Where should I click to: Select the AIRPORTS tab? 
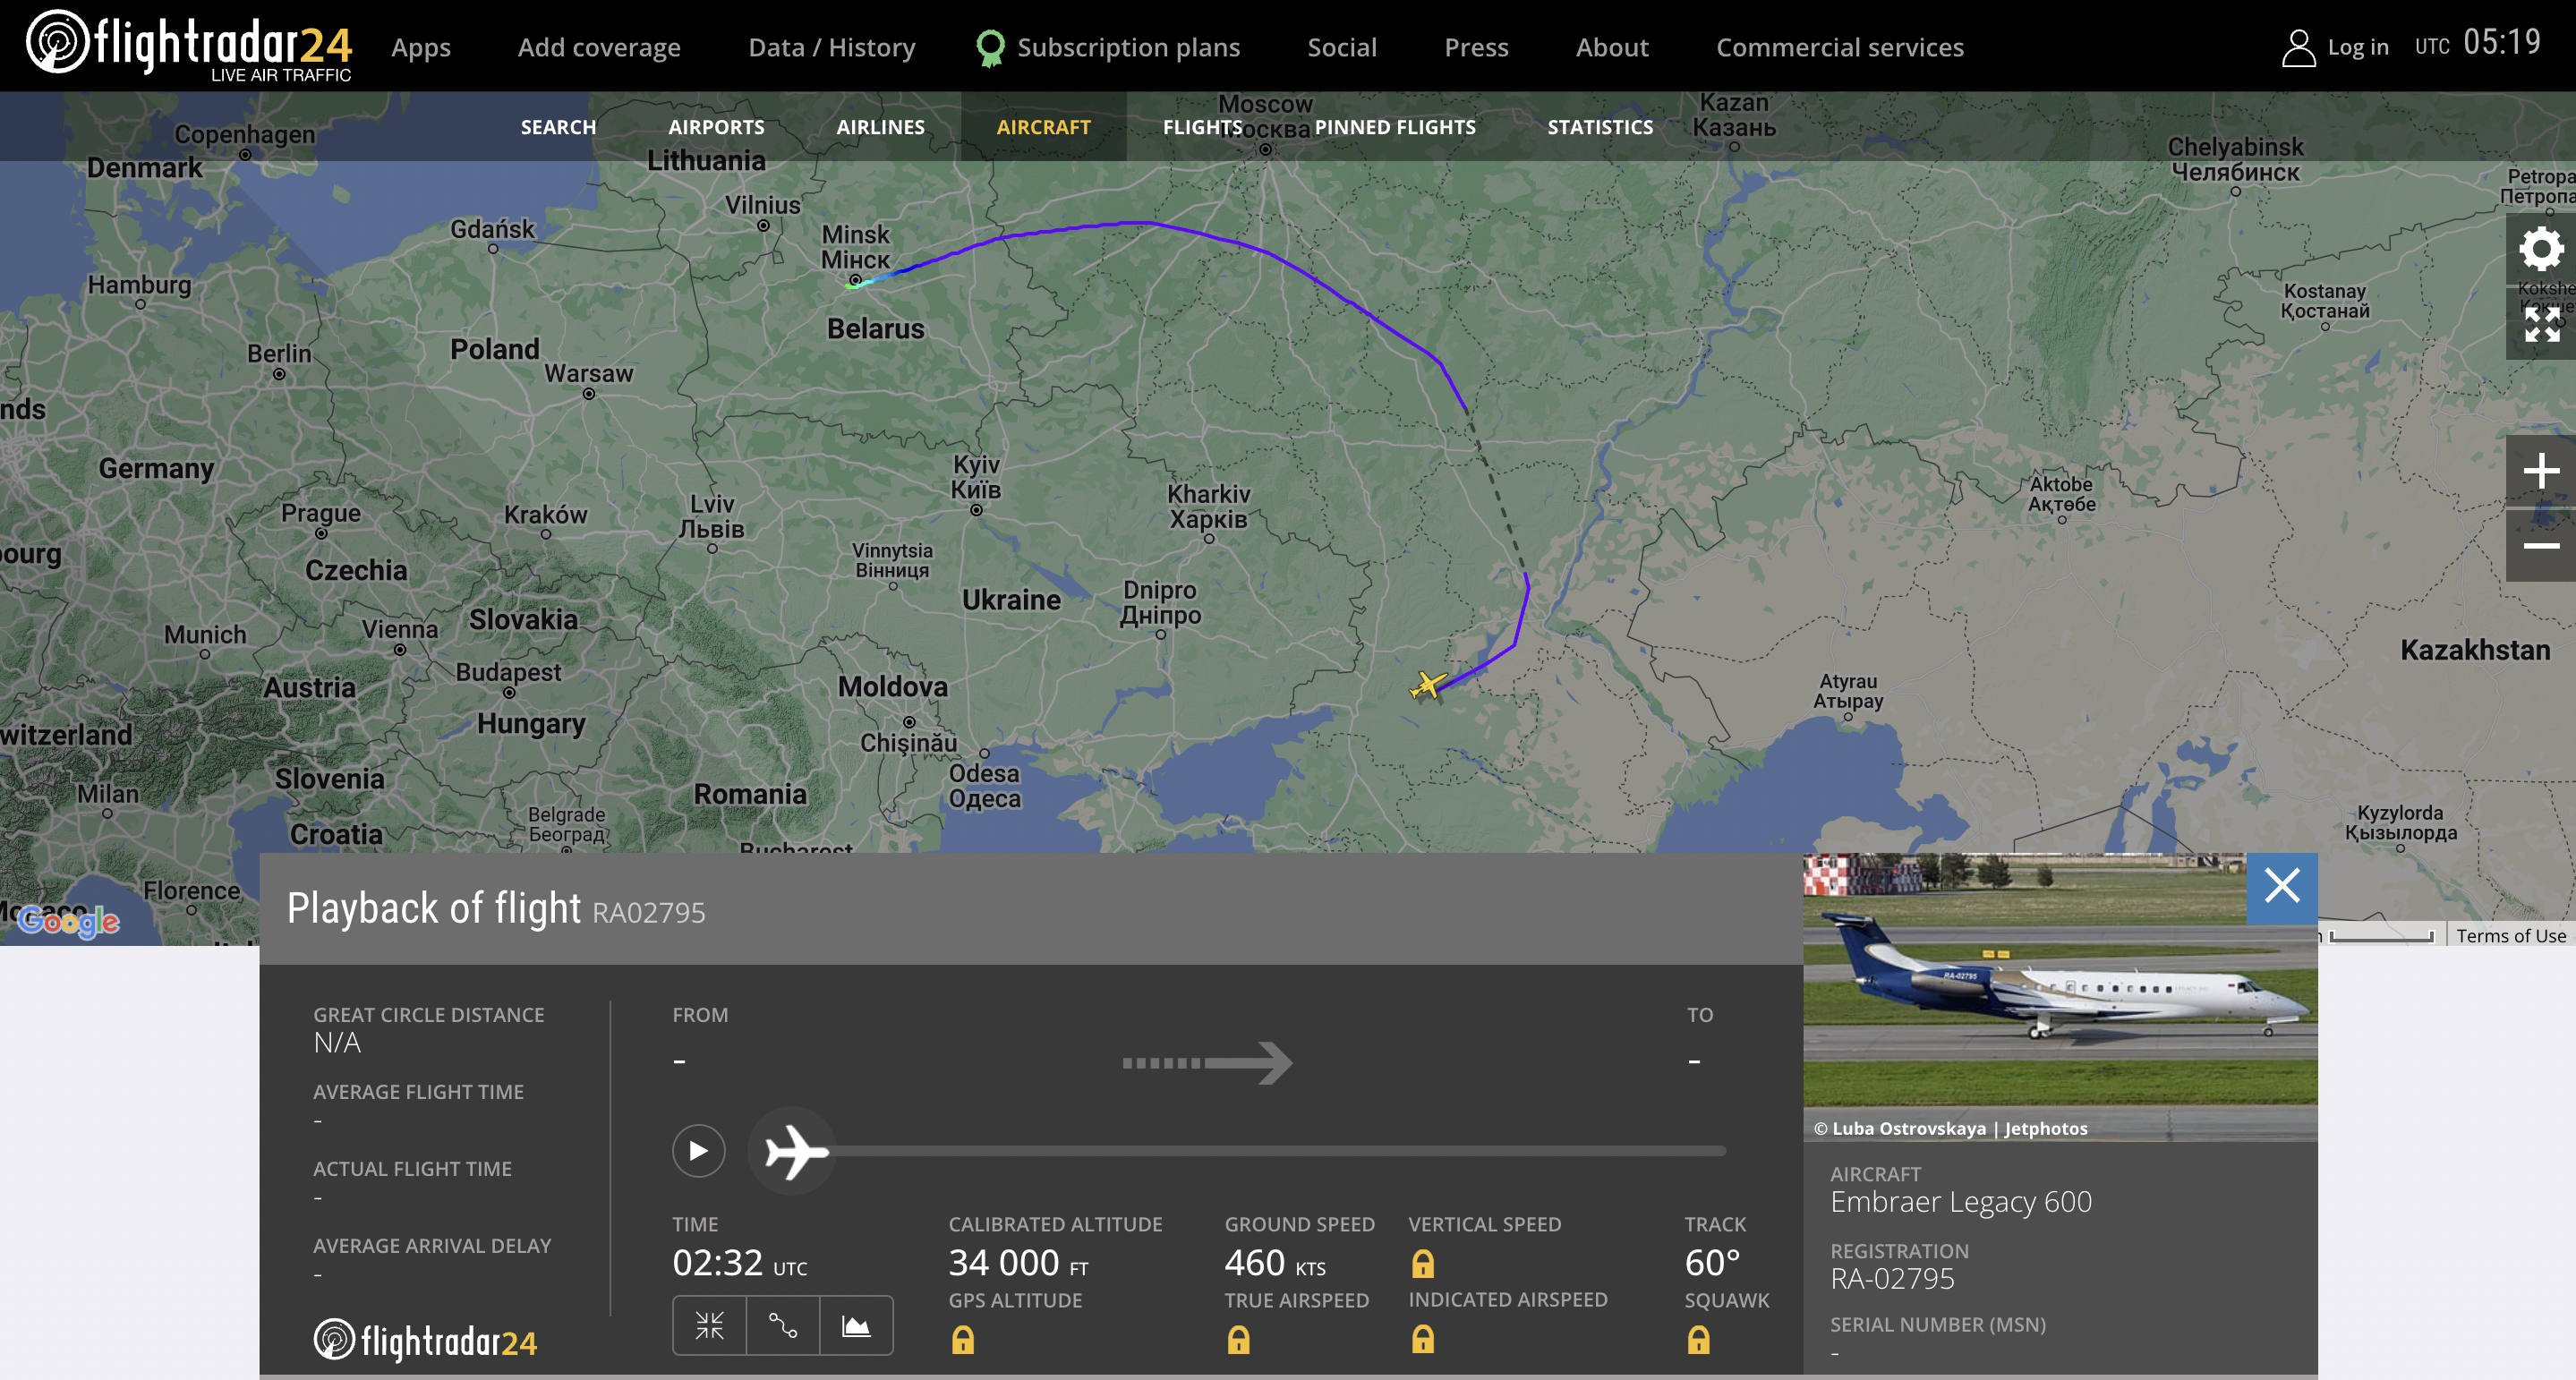click(716, 127)
